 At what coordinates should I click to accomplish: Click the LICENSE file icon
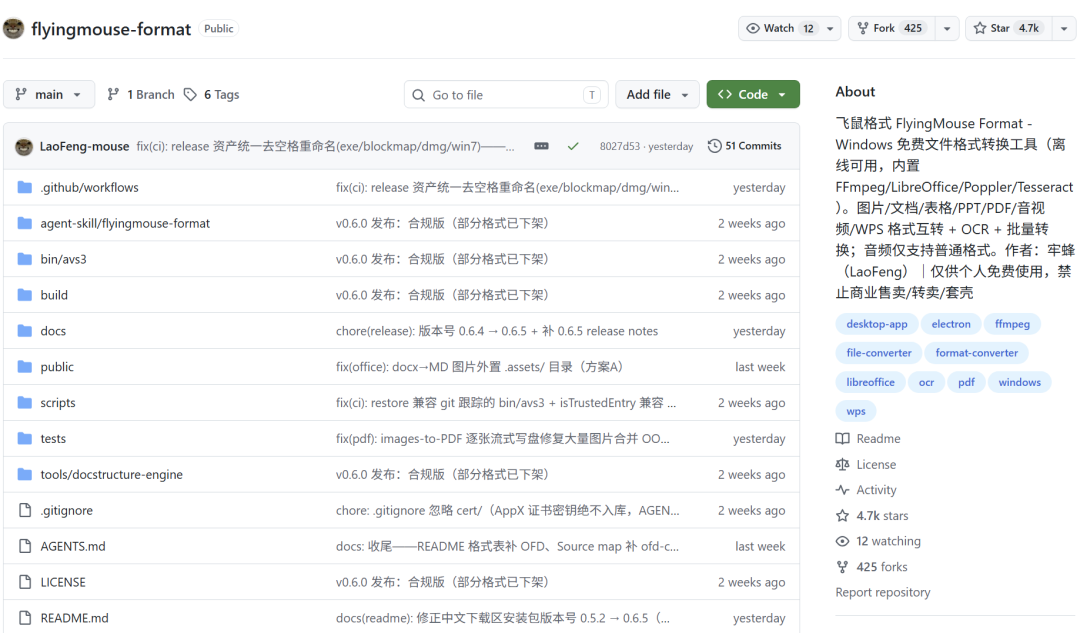[25, 581]
